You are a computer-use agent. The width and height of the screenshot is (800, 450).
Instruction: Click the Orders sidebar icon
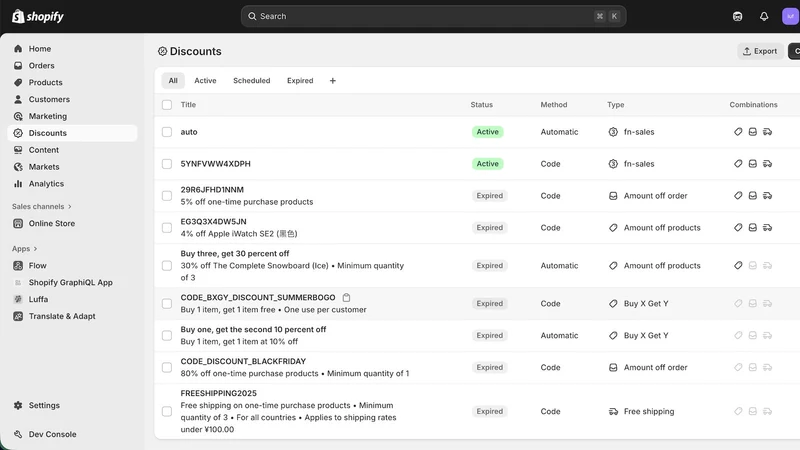pyautogui.click(x=18, y=65)
